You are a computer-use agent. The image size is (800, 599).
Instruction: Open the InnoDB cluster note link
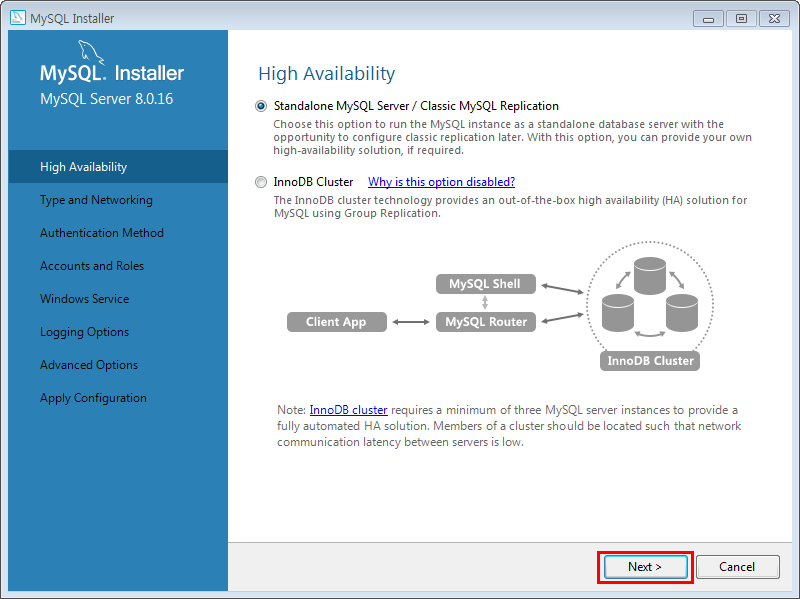click(x=348, y=410)
